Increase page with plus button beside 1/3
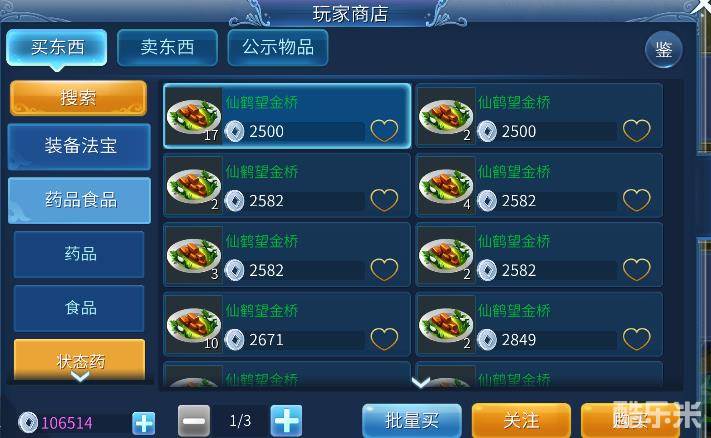This screenshot has height=438, width=711. point(286,421)
